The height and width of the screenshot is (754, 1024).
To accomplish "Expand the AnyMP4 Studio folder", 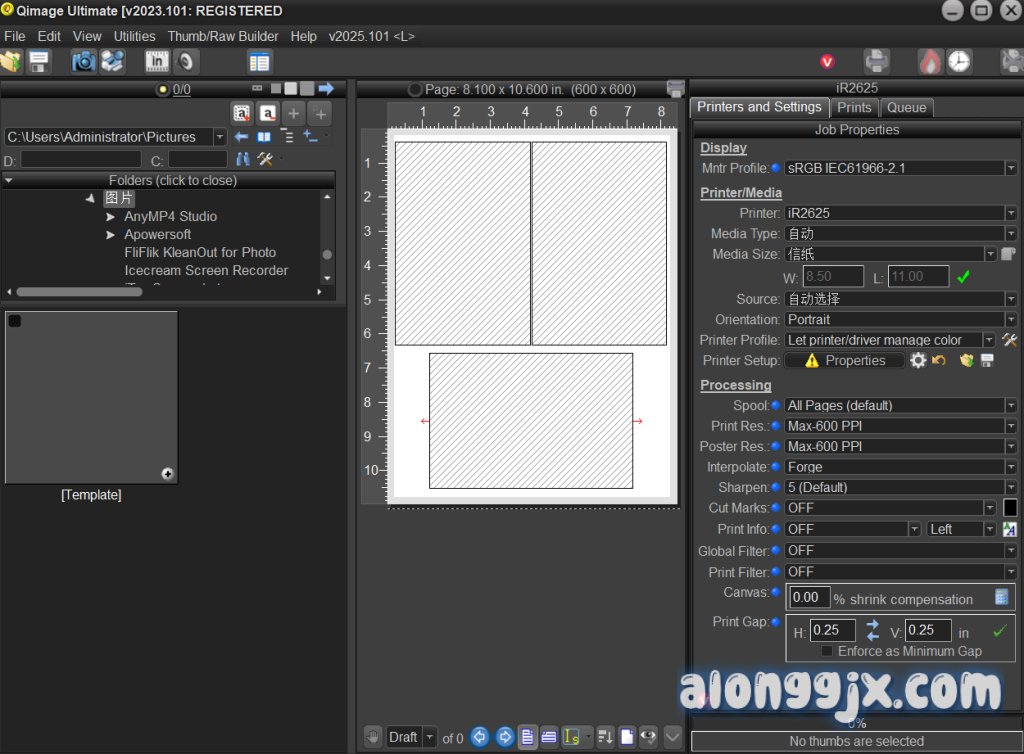I will pos(111,217).
